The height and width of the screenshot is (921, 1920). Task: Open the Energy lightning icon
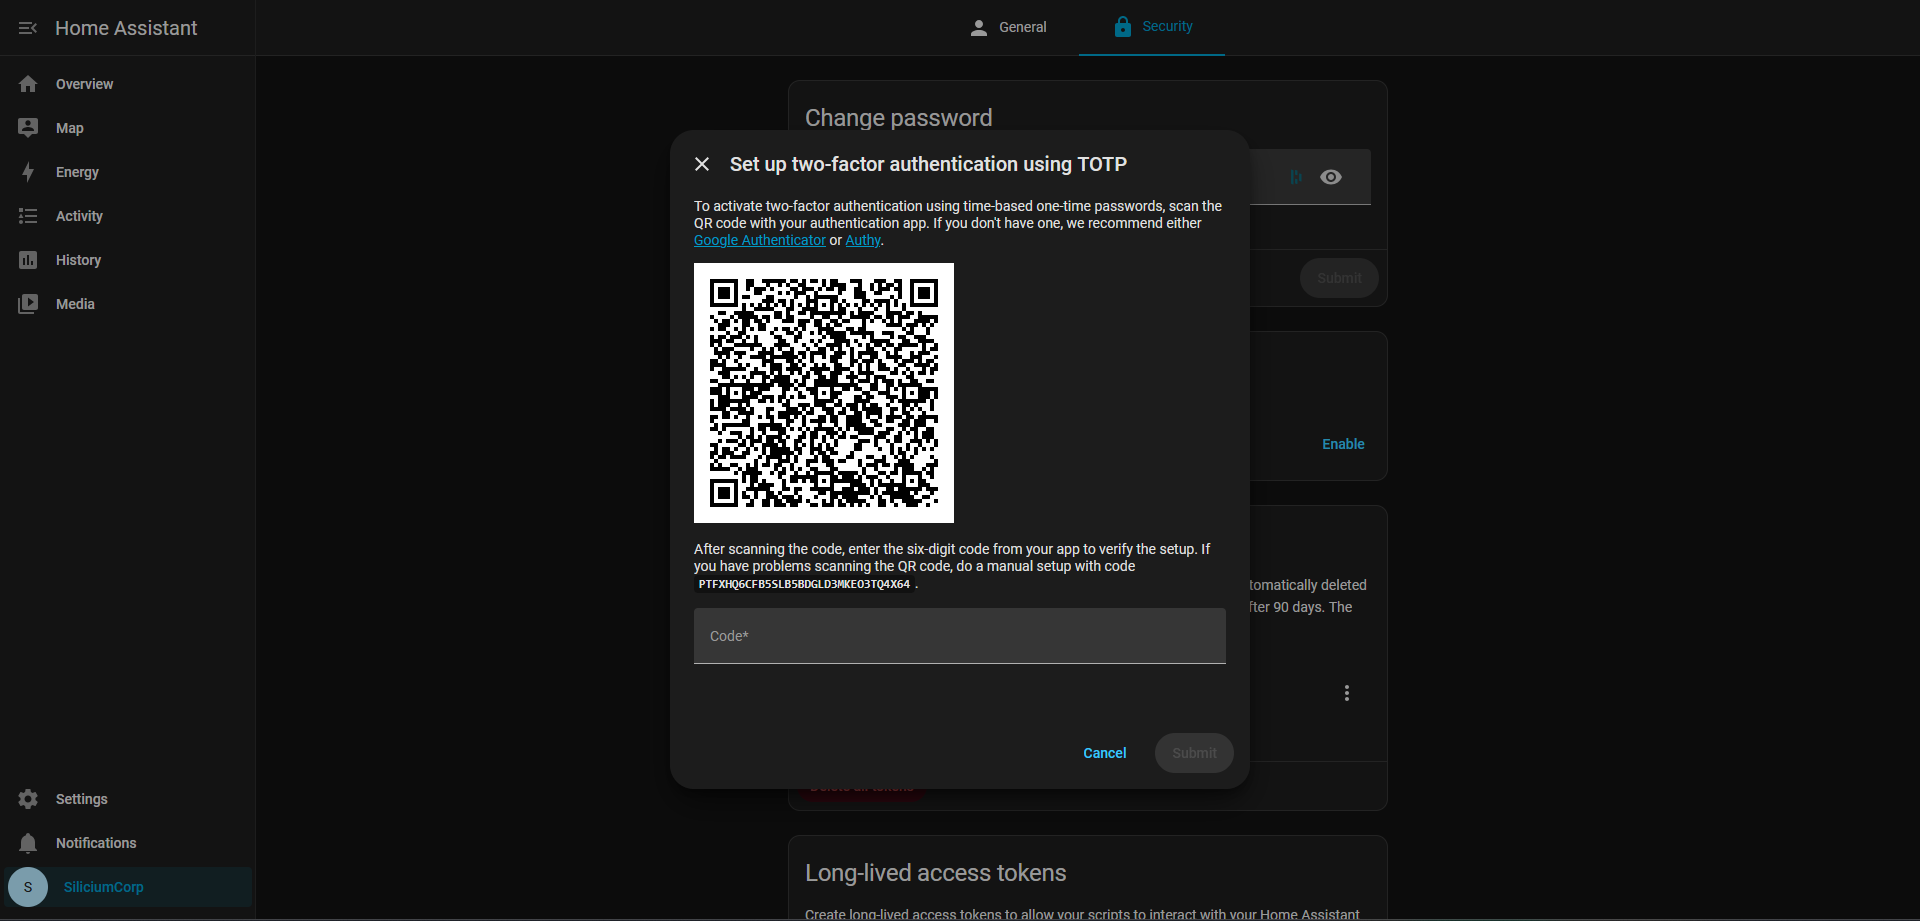point(28,172)
